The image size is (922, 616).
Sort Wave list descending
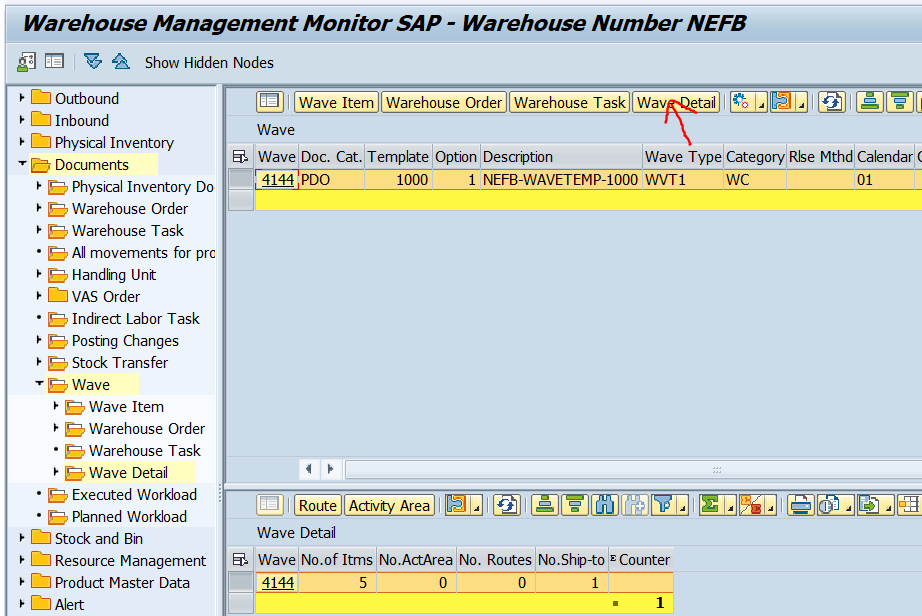(x=900, y=102)
